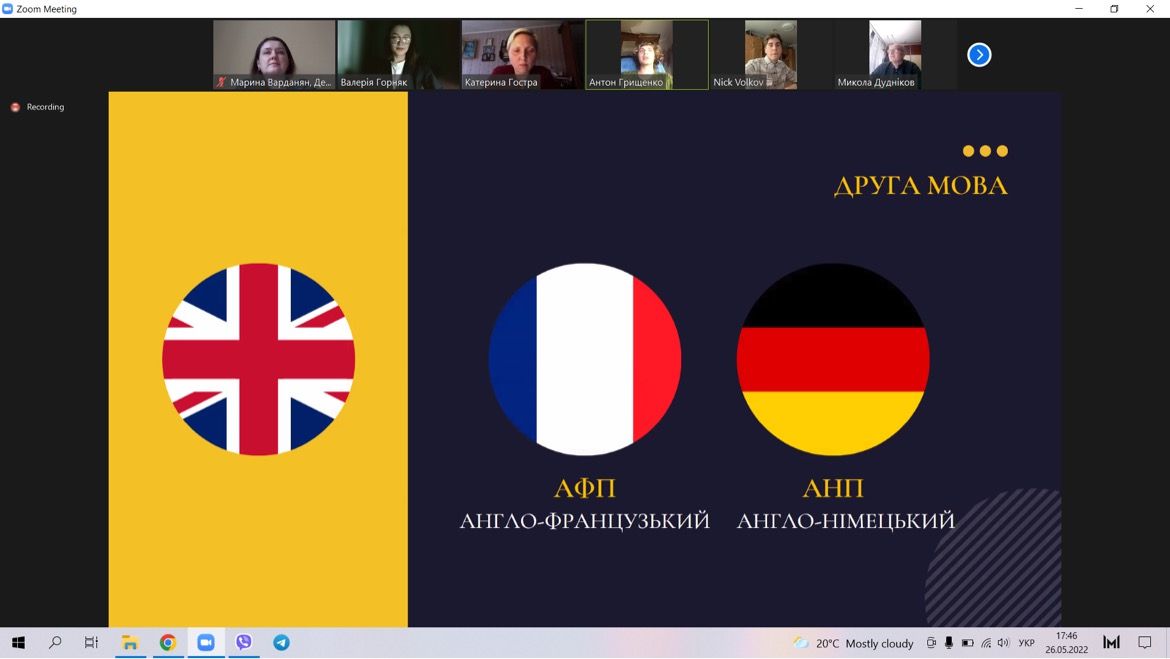Image resolution: width=1170 pixels, height=659 pixels.
Task: Open the Zoom app in the taskbar
Action: click(x=206, y=643)
